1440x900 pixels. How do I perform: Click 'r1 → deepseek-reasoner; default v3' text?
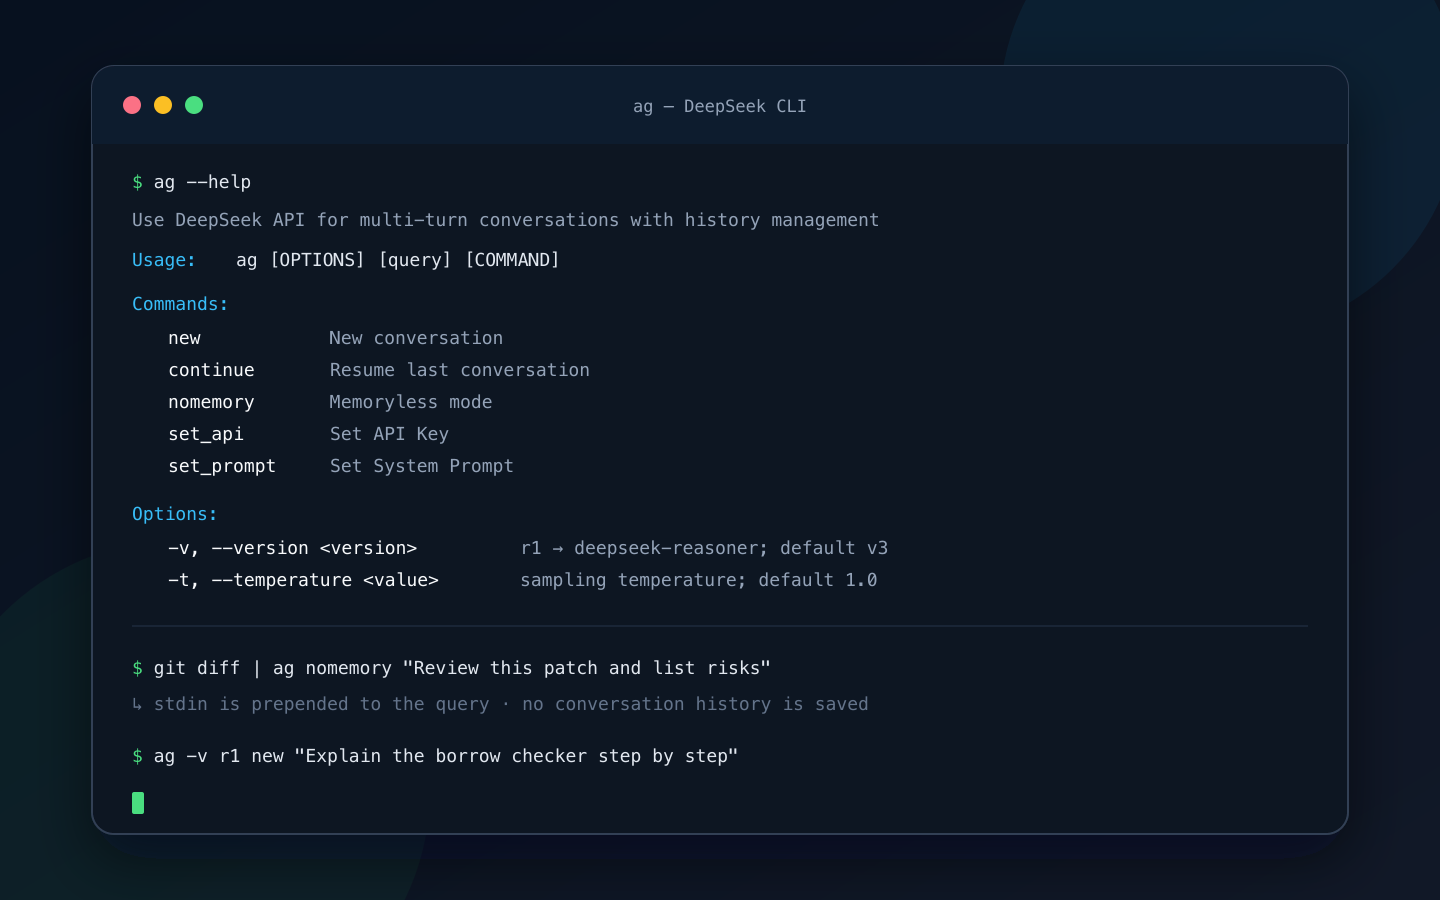(704, 548)
